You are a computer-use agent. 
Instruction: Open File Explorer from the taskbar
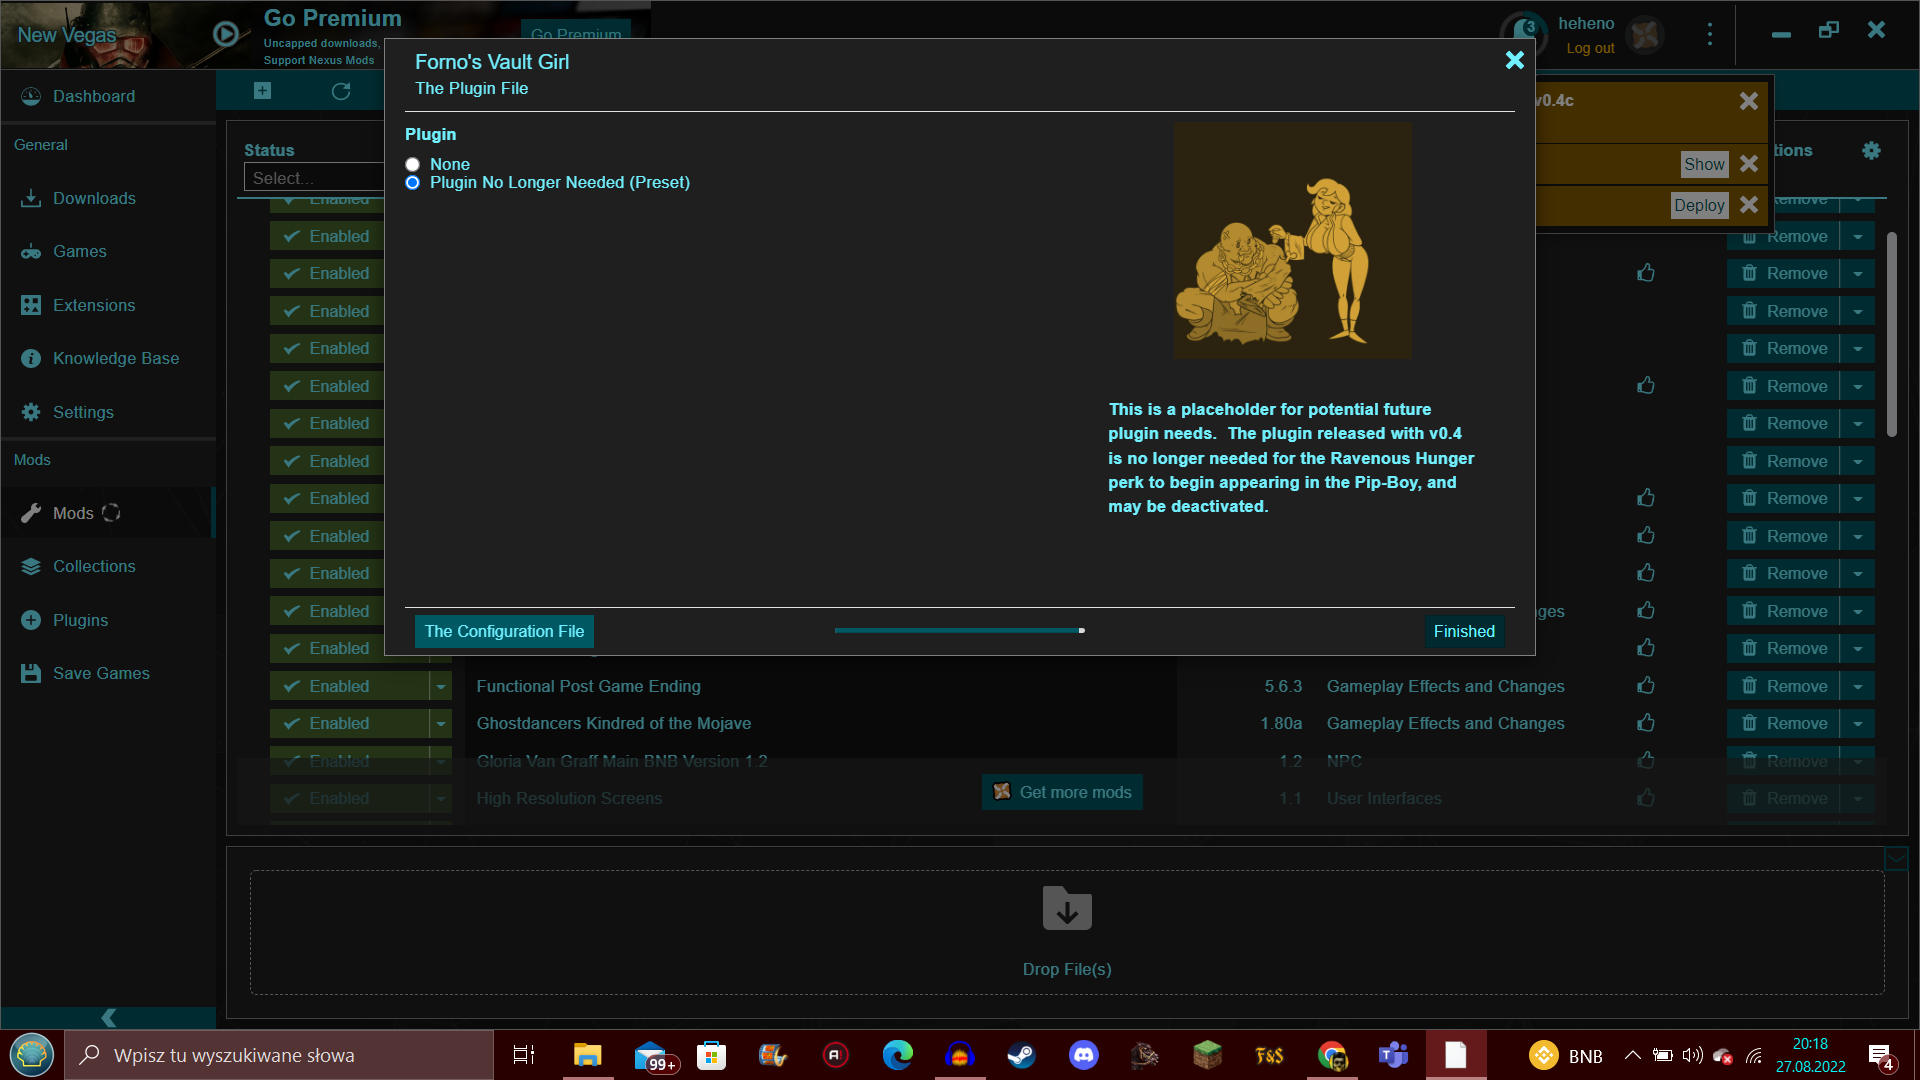pyautogui.click(x=587, y=1055)
